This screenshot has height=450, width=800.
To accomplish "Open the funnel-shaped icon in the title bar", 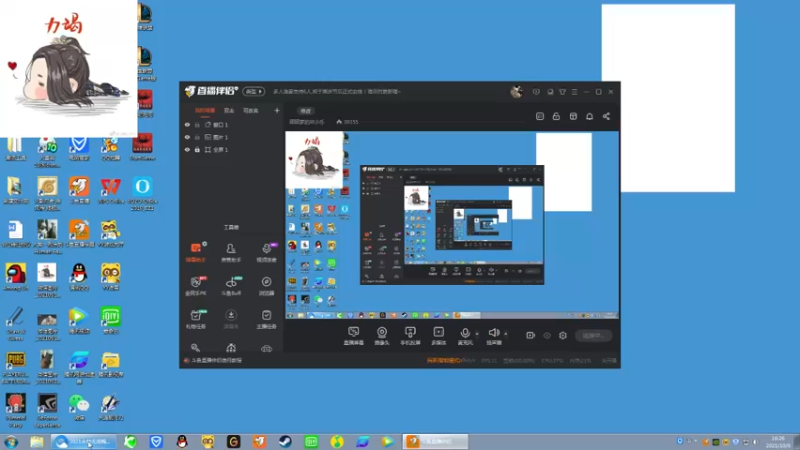I will [562, 92].
